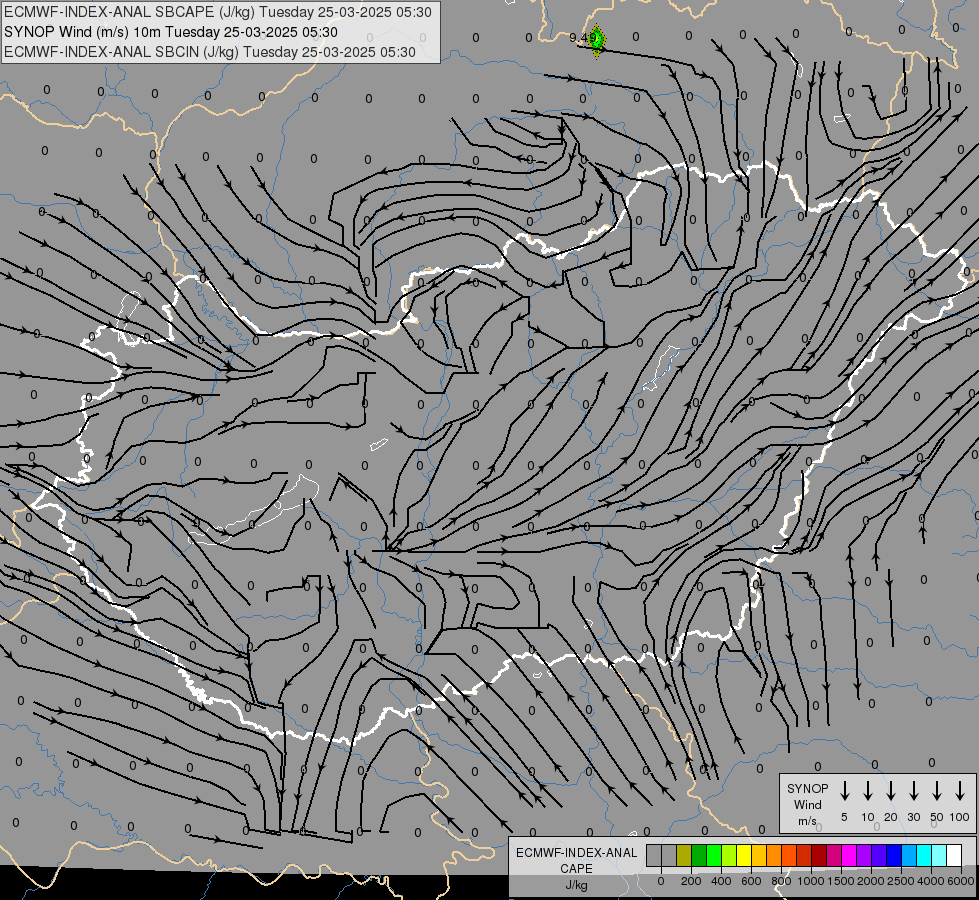The image size is (979, 900).
Task: Select the red swatch left of the 1000 tick
Action: (x=804, y=855)
